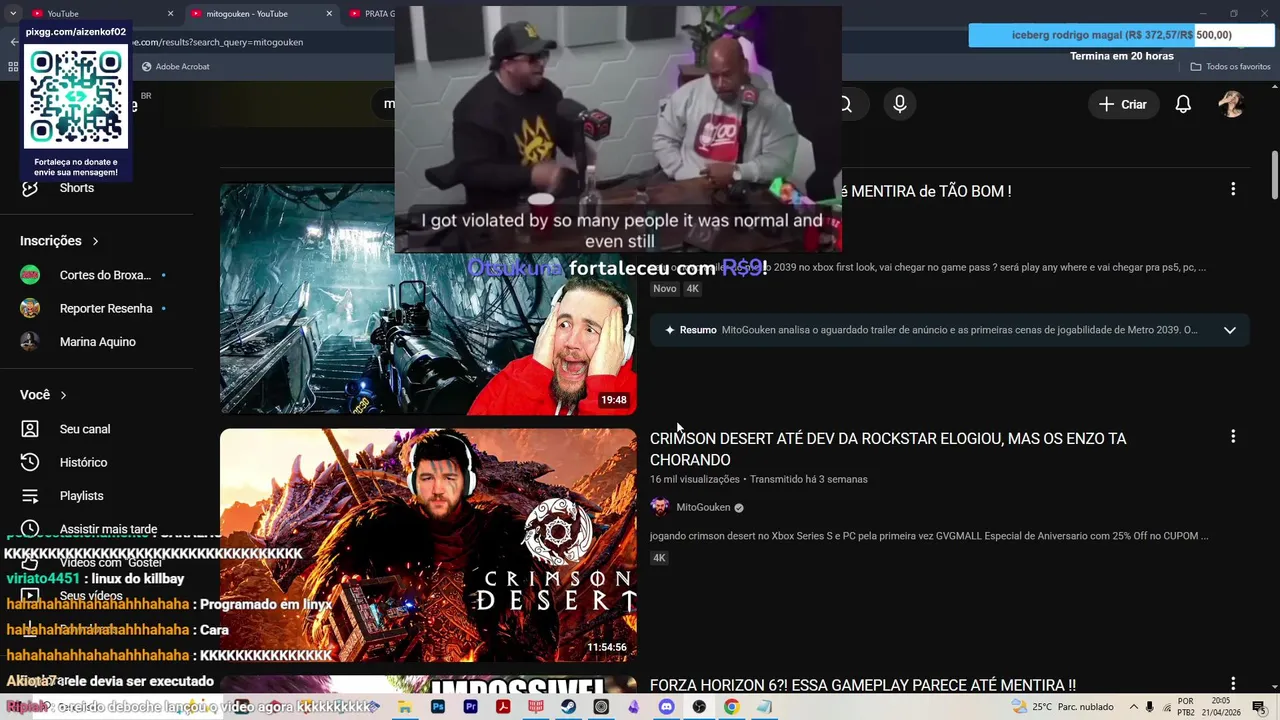Screen dimensions: 1280x720
Task: Click the MitoGouken channel avatar
Action: click(660, 507)
